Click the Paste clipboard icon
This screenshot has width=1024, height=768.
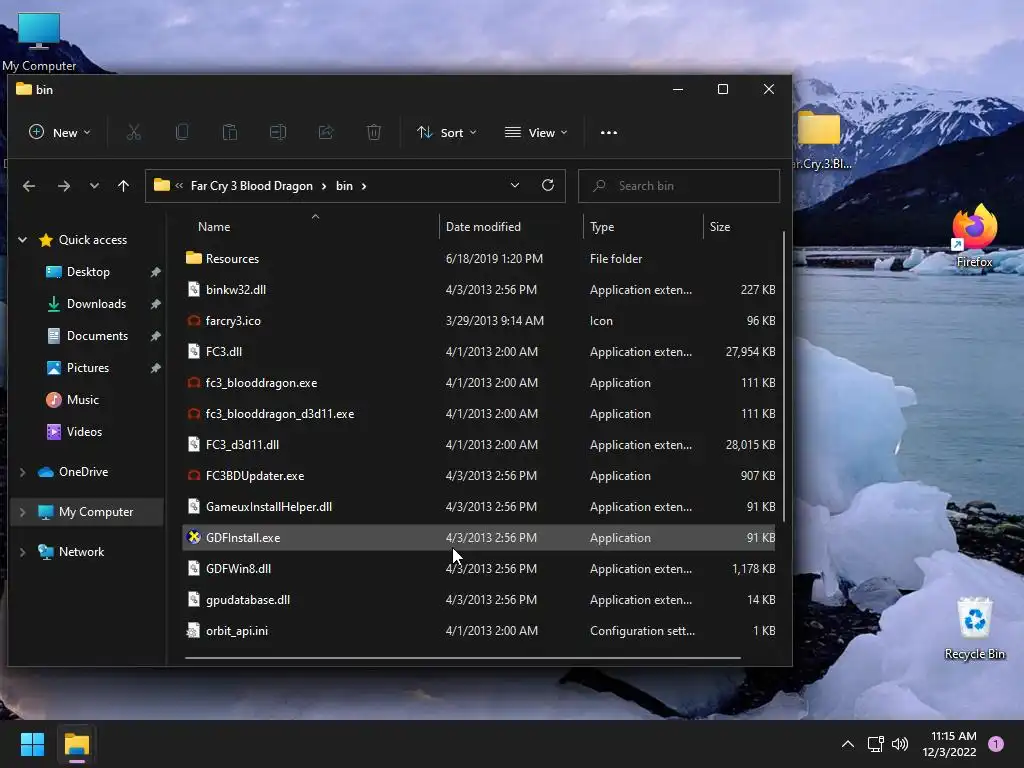coord(230,133)
